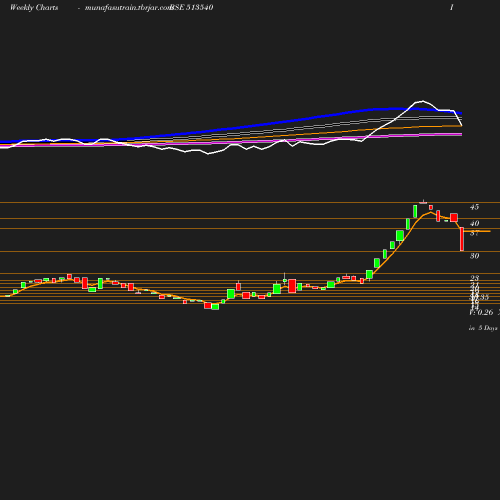Click the '23' price axis label
The image size is (500, 500).
point(474,278)
